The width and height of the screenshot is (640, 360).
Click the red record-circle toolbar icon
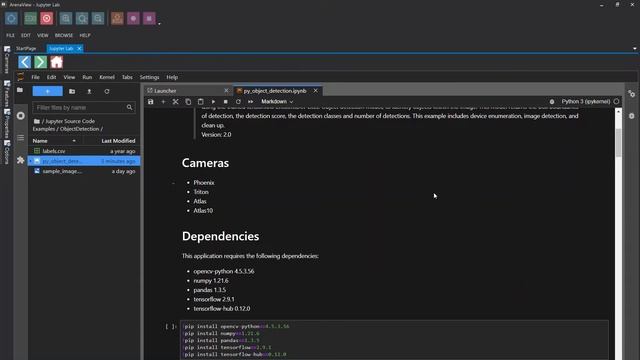pyautogui.click(x=47, y=18)
